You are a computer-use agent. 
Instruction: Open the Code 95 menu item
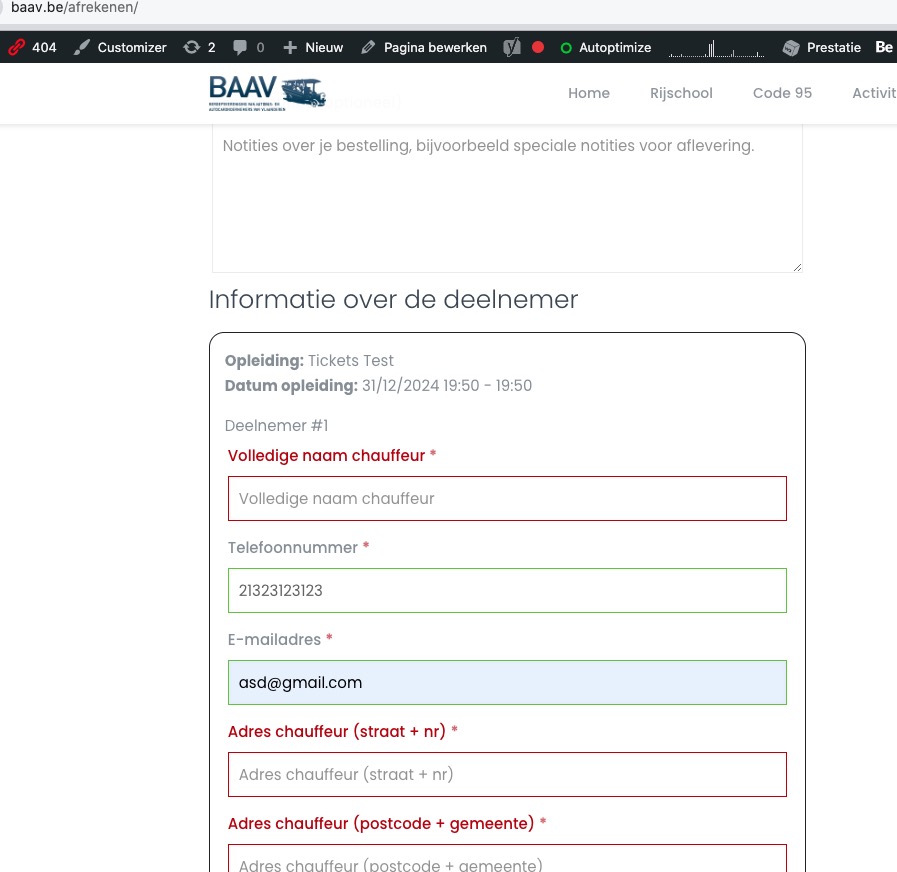(782, 93)
